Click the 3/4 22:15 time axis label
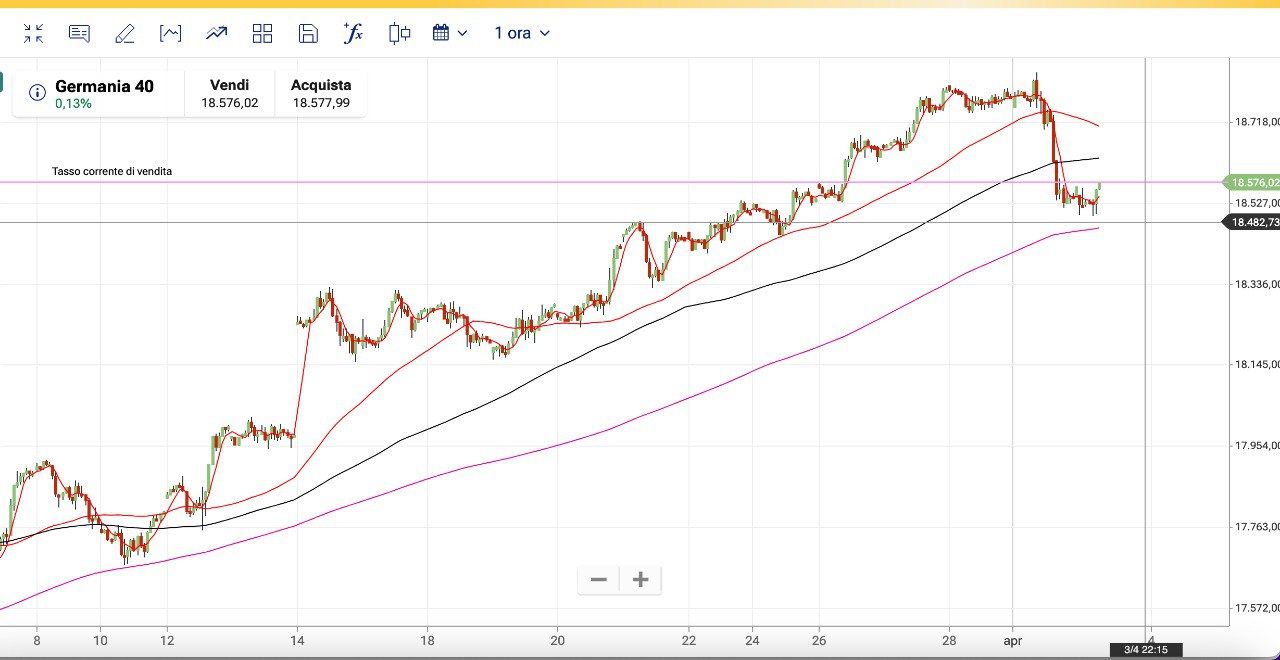The image size is (1280, 660). (1145, 650)
